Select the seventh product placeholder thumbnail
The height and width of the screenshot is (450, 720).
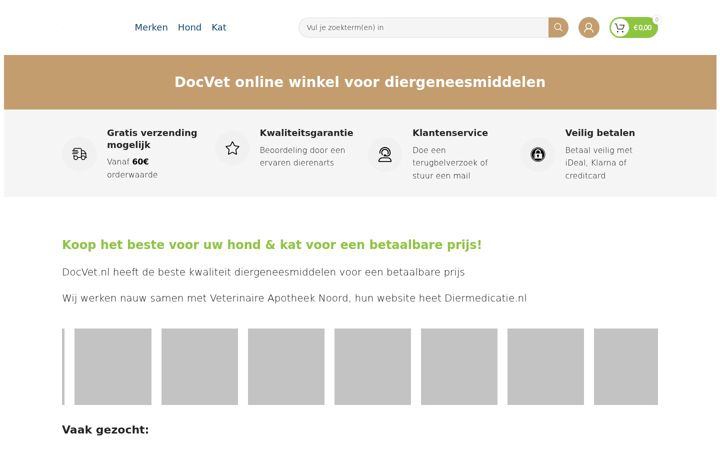point(626,366)
